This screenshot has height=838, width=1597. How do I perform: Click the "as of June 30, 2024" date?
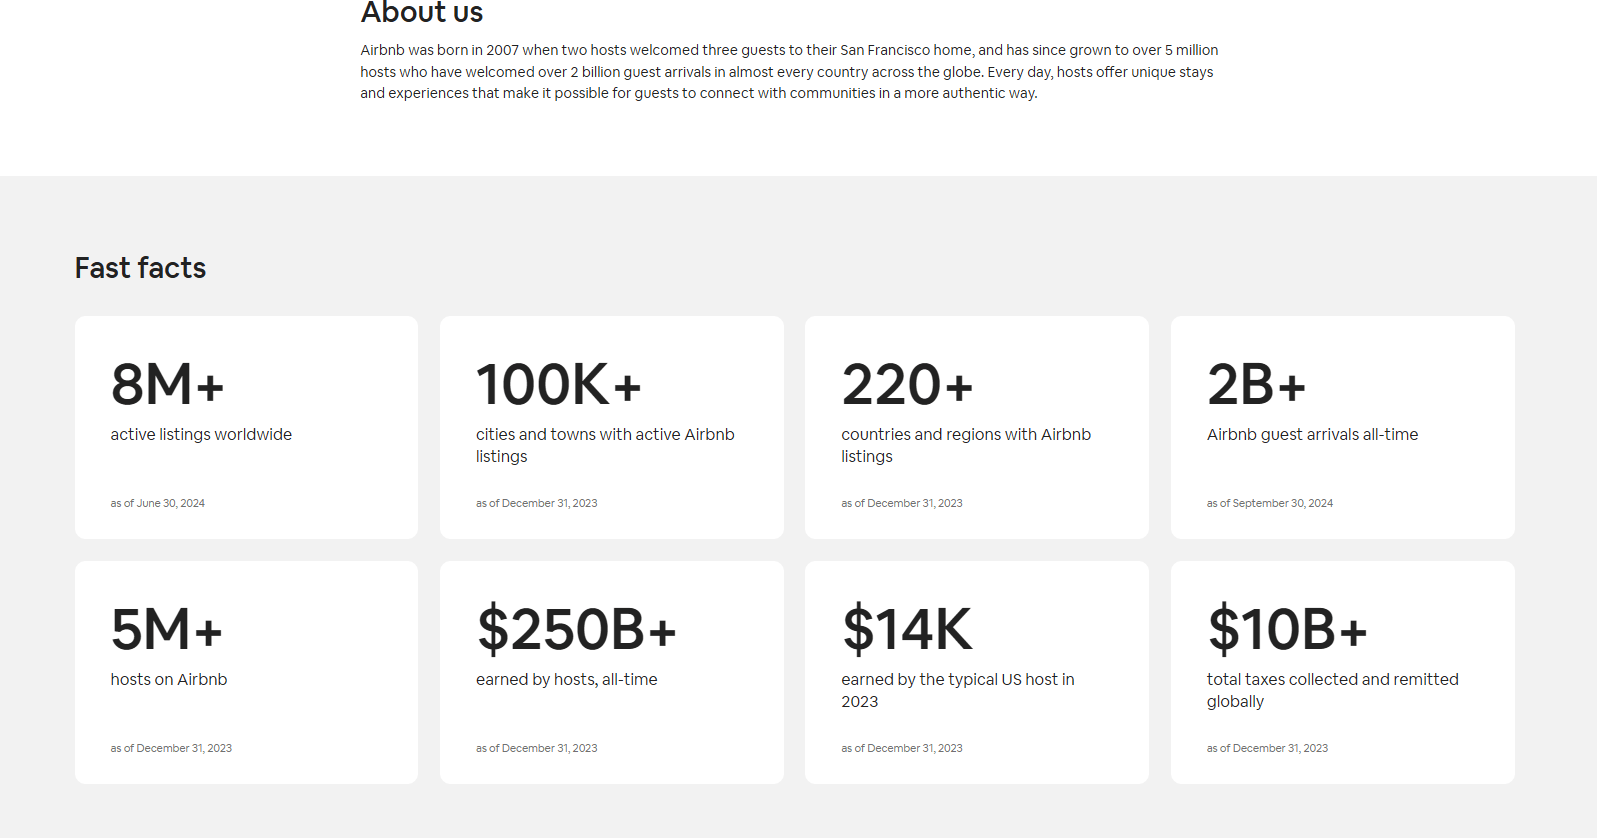pos(157,503)
